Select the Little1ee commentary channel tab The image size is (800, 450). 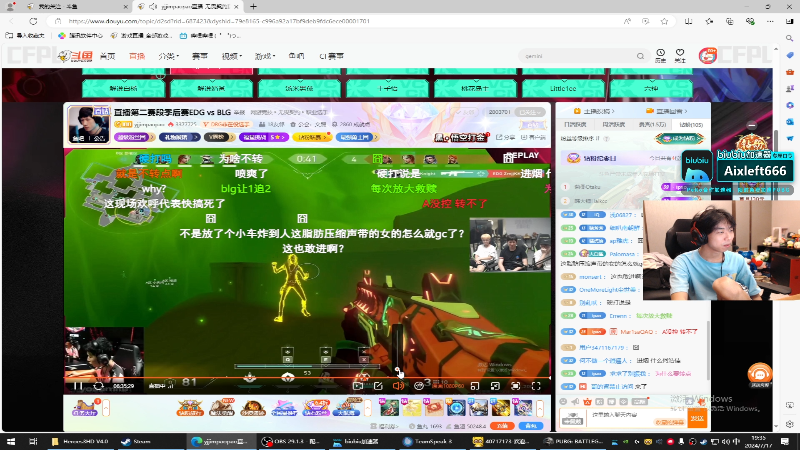coord(563,88)
